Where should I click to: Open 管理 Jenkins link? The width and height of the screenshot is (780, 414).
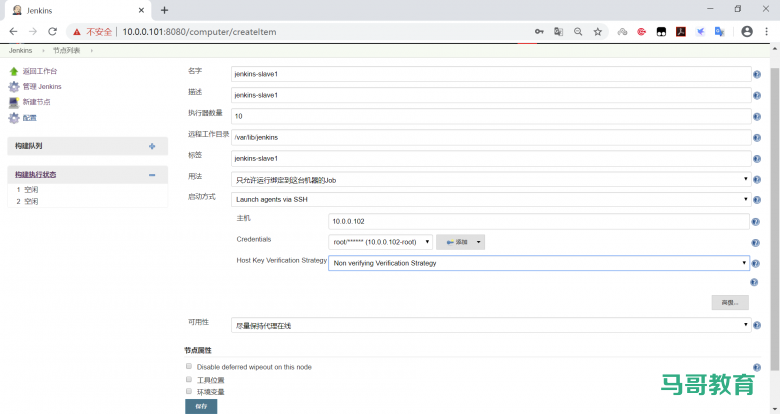coord(42,87)
